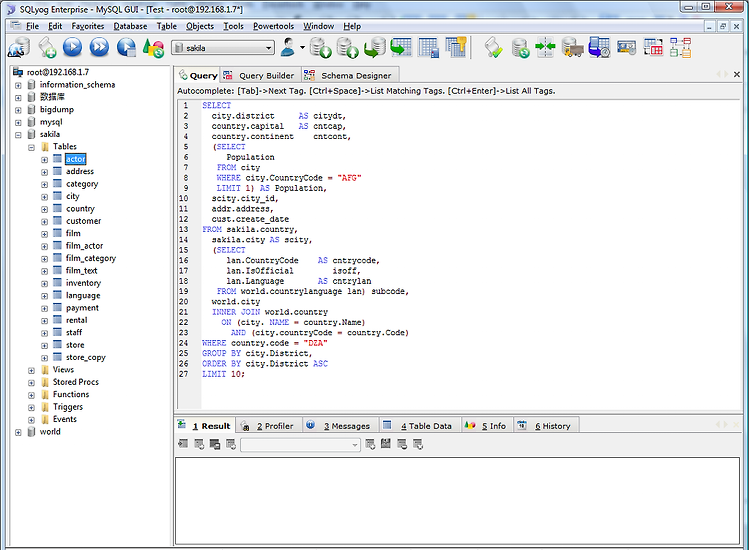Screen dimensions: 750x550
Task: Click the Execute All Queries icon
Action: (99, 47)
